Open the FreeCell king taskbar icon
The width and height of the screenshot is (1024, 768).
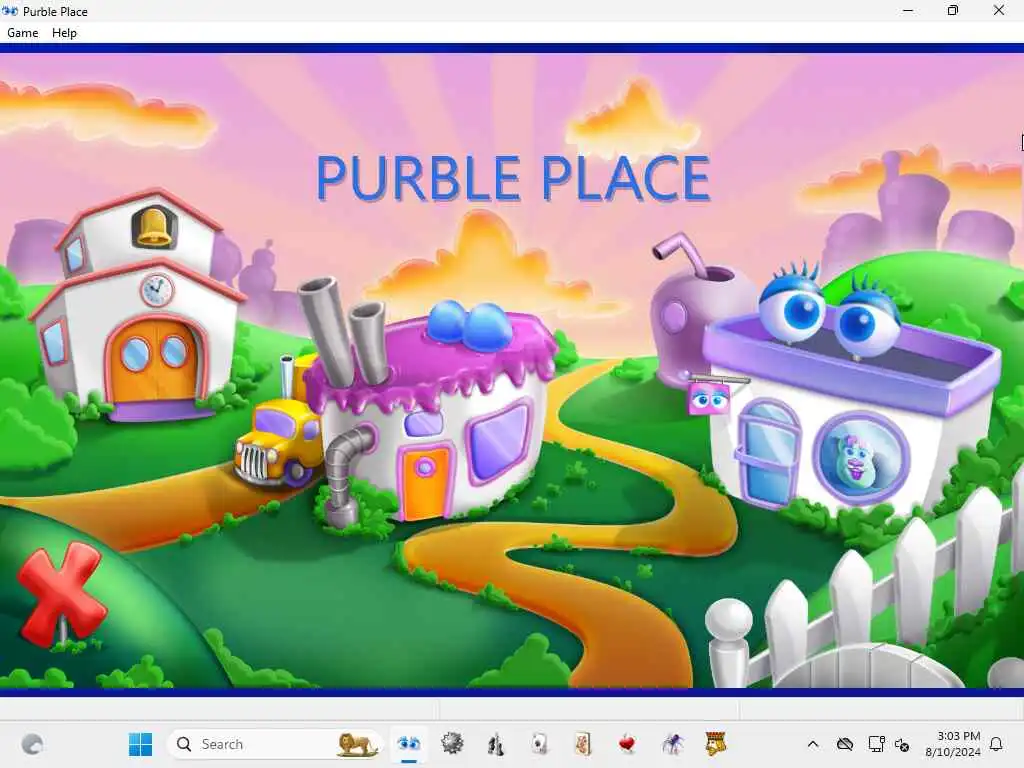[x=716, y=744]
